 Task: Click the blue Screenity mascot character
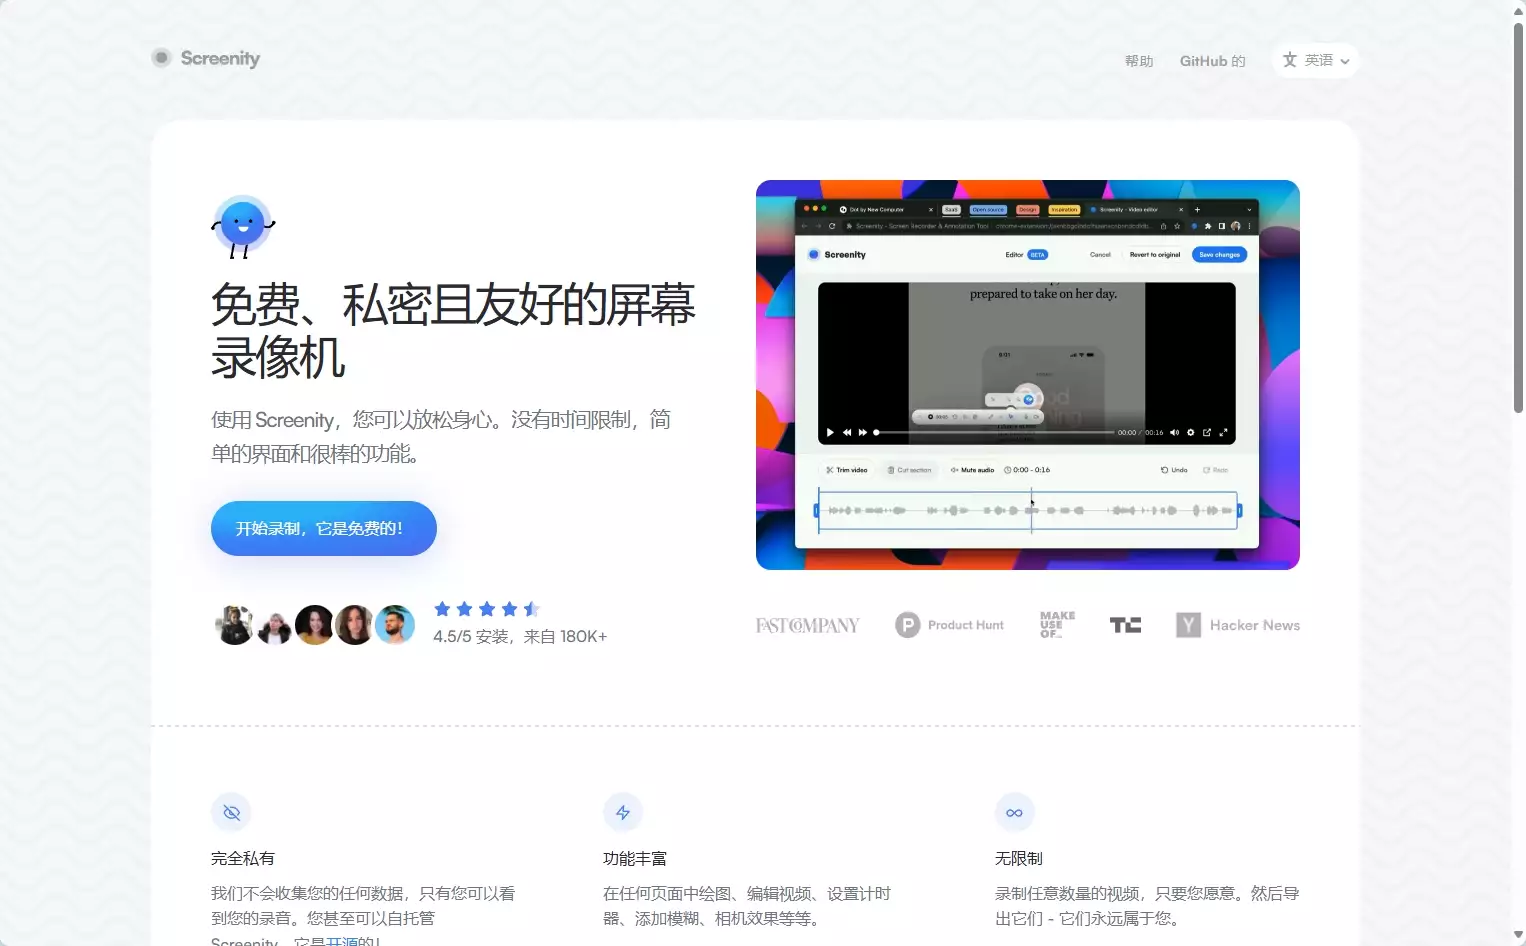coord(243,227)
